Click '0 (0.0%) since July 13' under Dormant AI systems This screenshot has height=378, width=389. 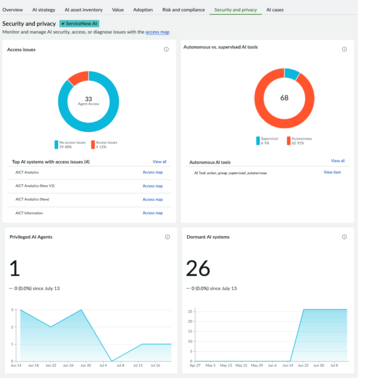click(x=214, y=288)
